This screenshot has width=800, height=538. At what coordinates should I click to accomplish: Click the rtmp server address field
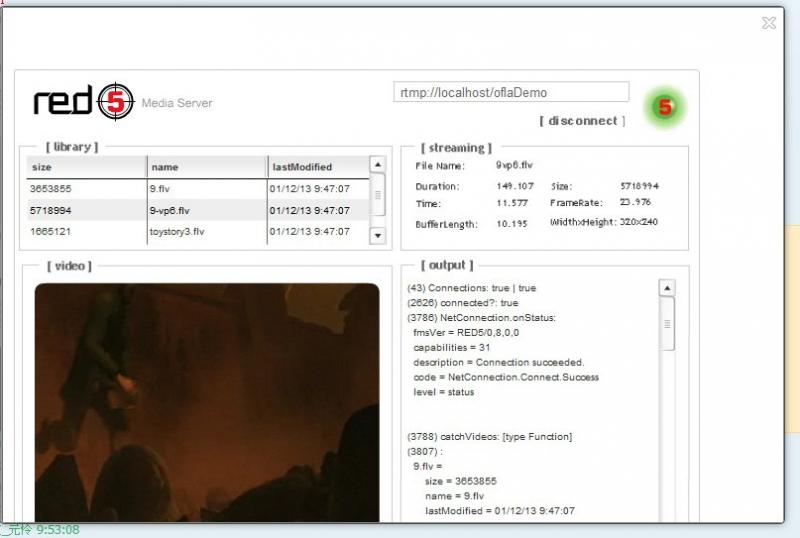(x=511, y=92)
